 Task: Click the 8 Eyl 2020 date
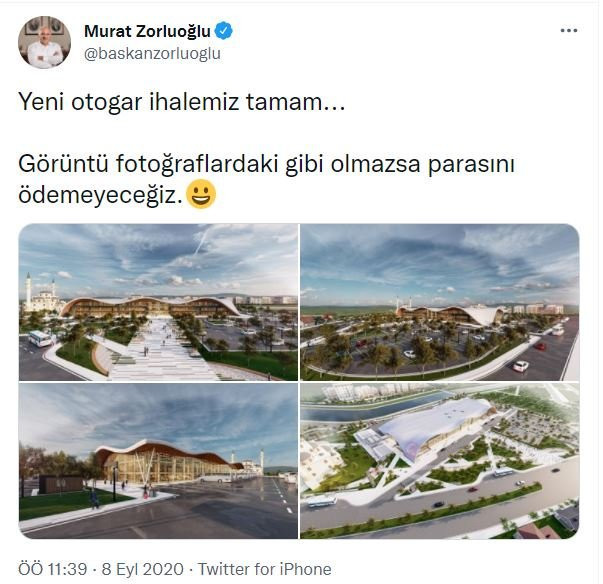point(142,569)
